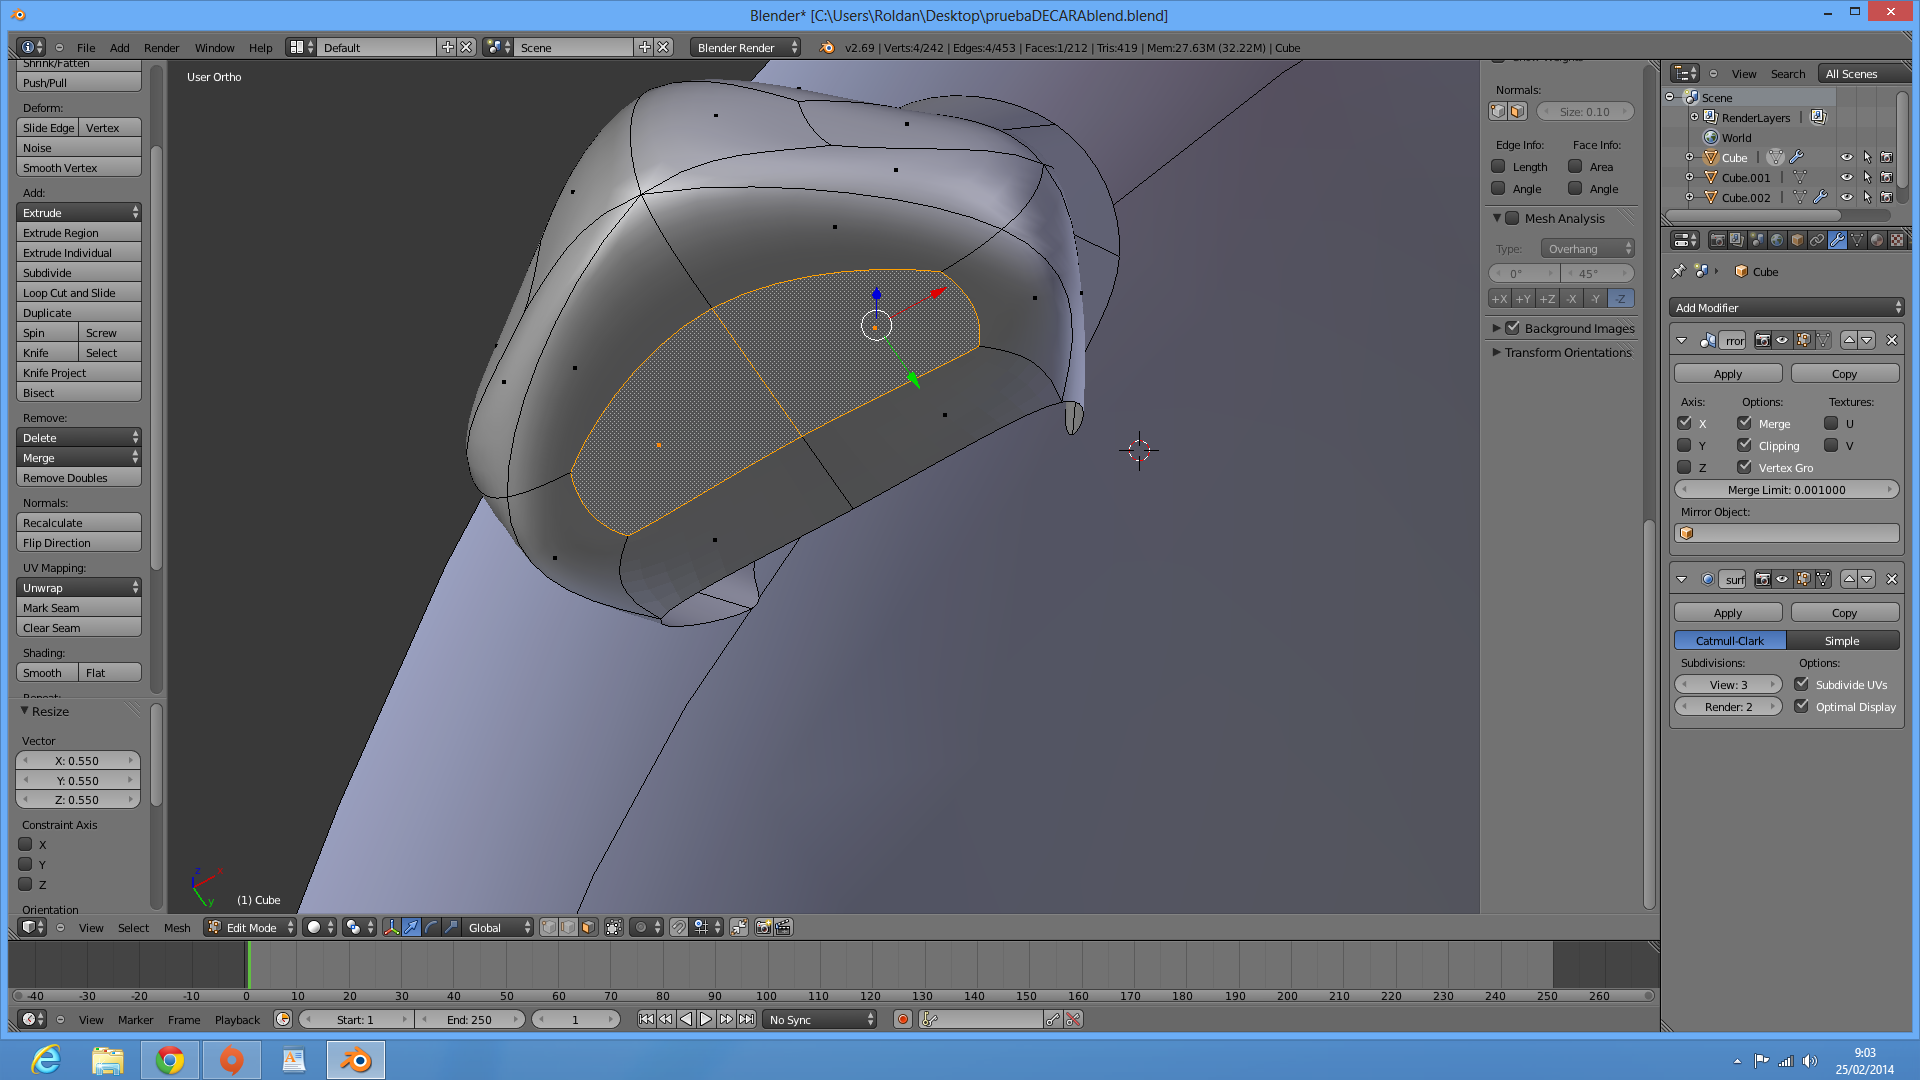This screenshot has width=1920, height=1080.
Task: Open the Material properties tab icon
Action: click(1877, 240)
